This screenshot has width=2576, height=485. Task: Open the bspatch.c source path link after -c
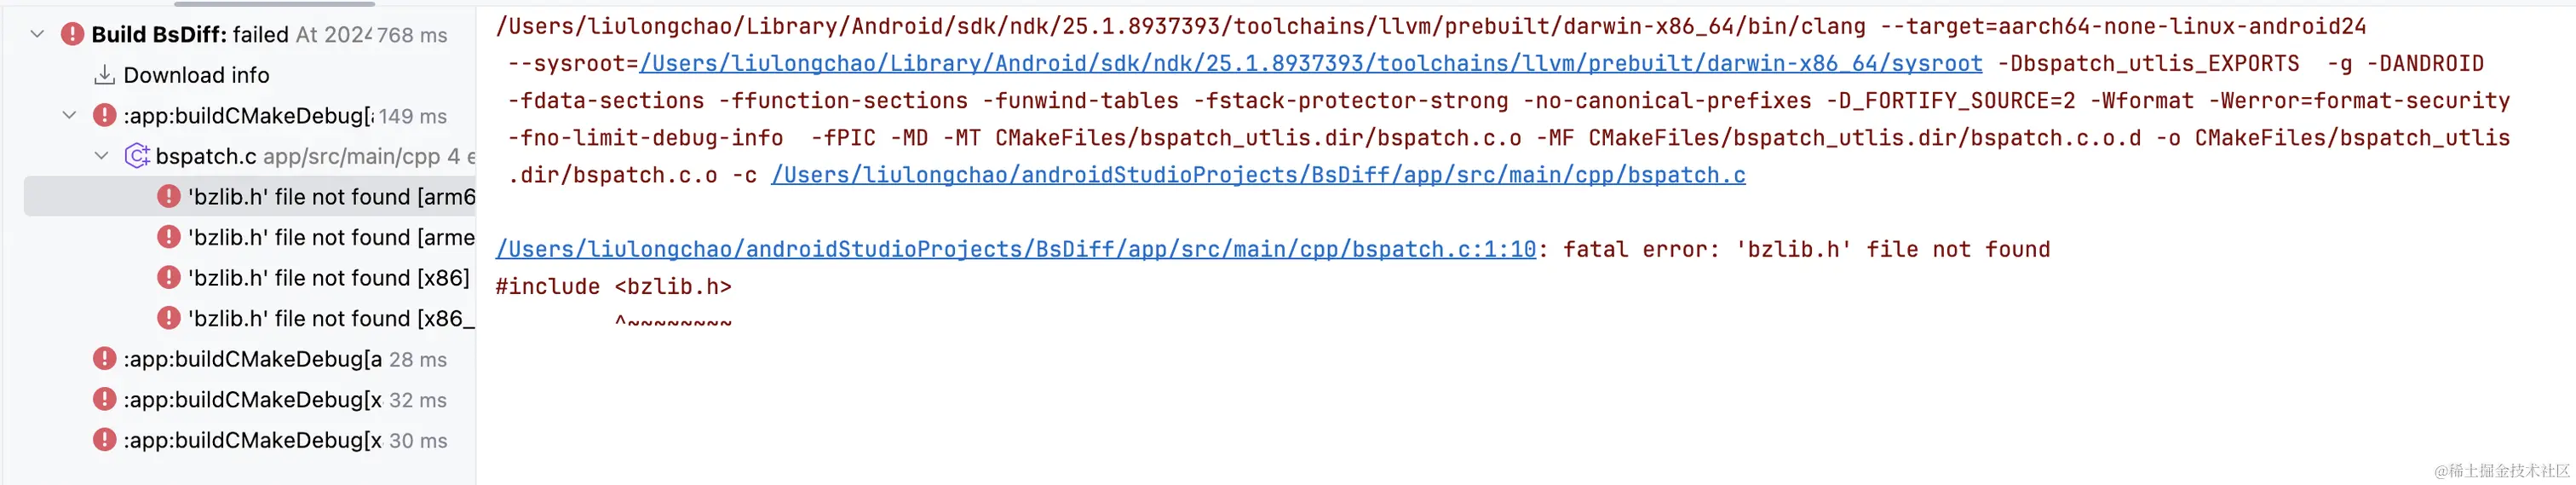[x=1258, y=175]
